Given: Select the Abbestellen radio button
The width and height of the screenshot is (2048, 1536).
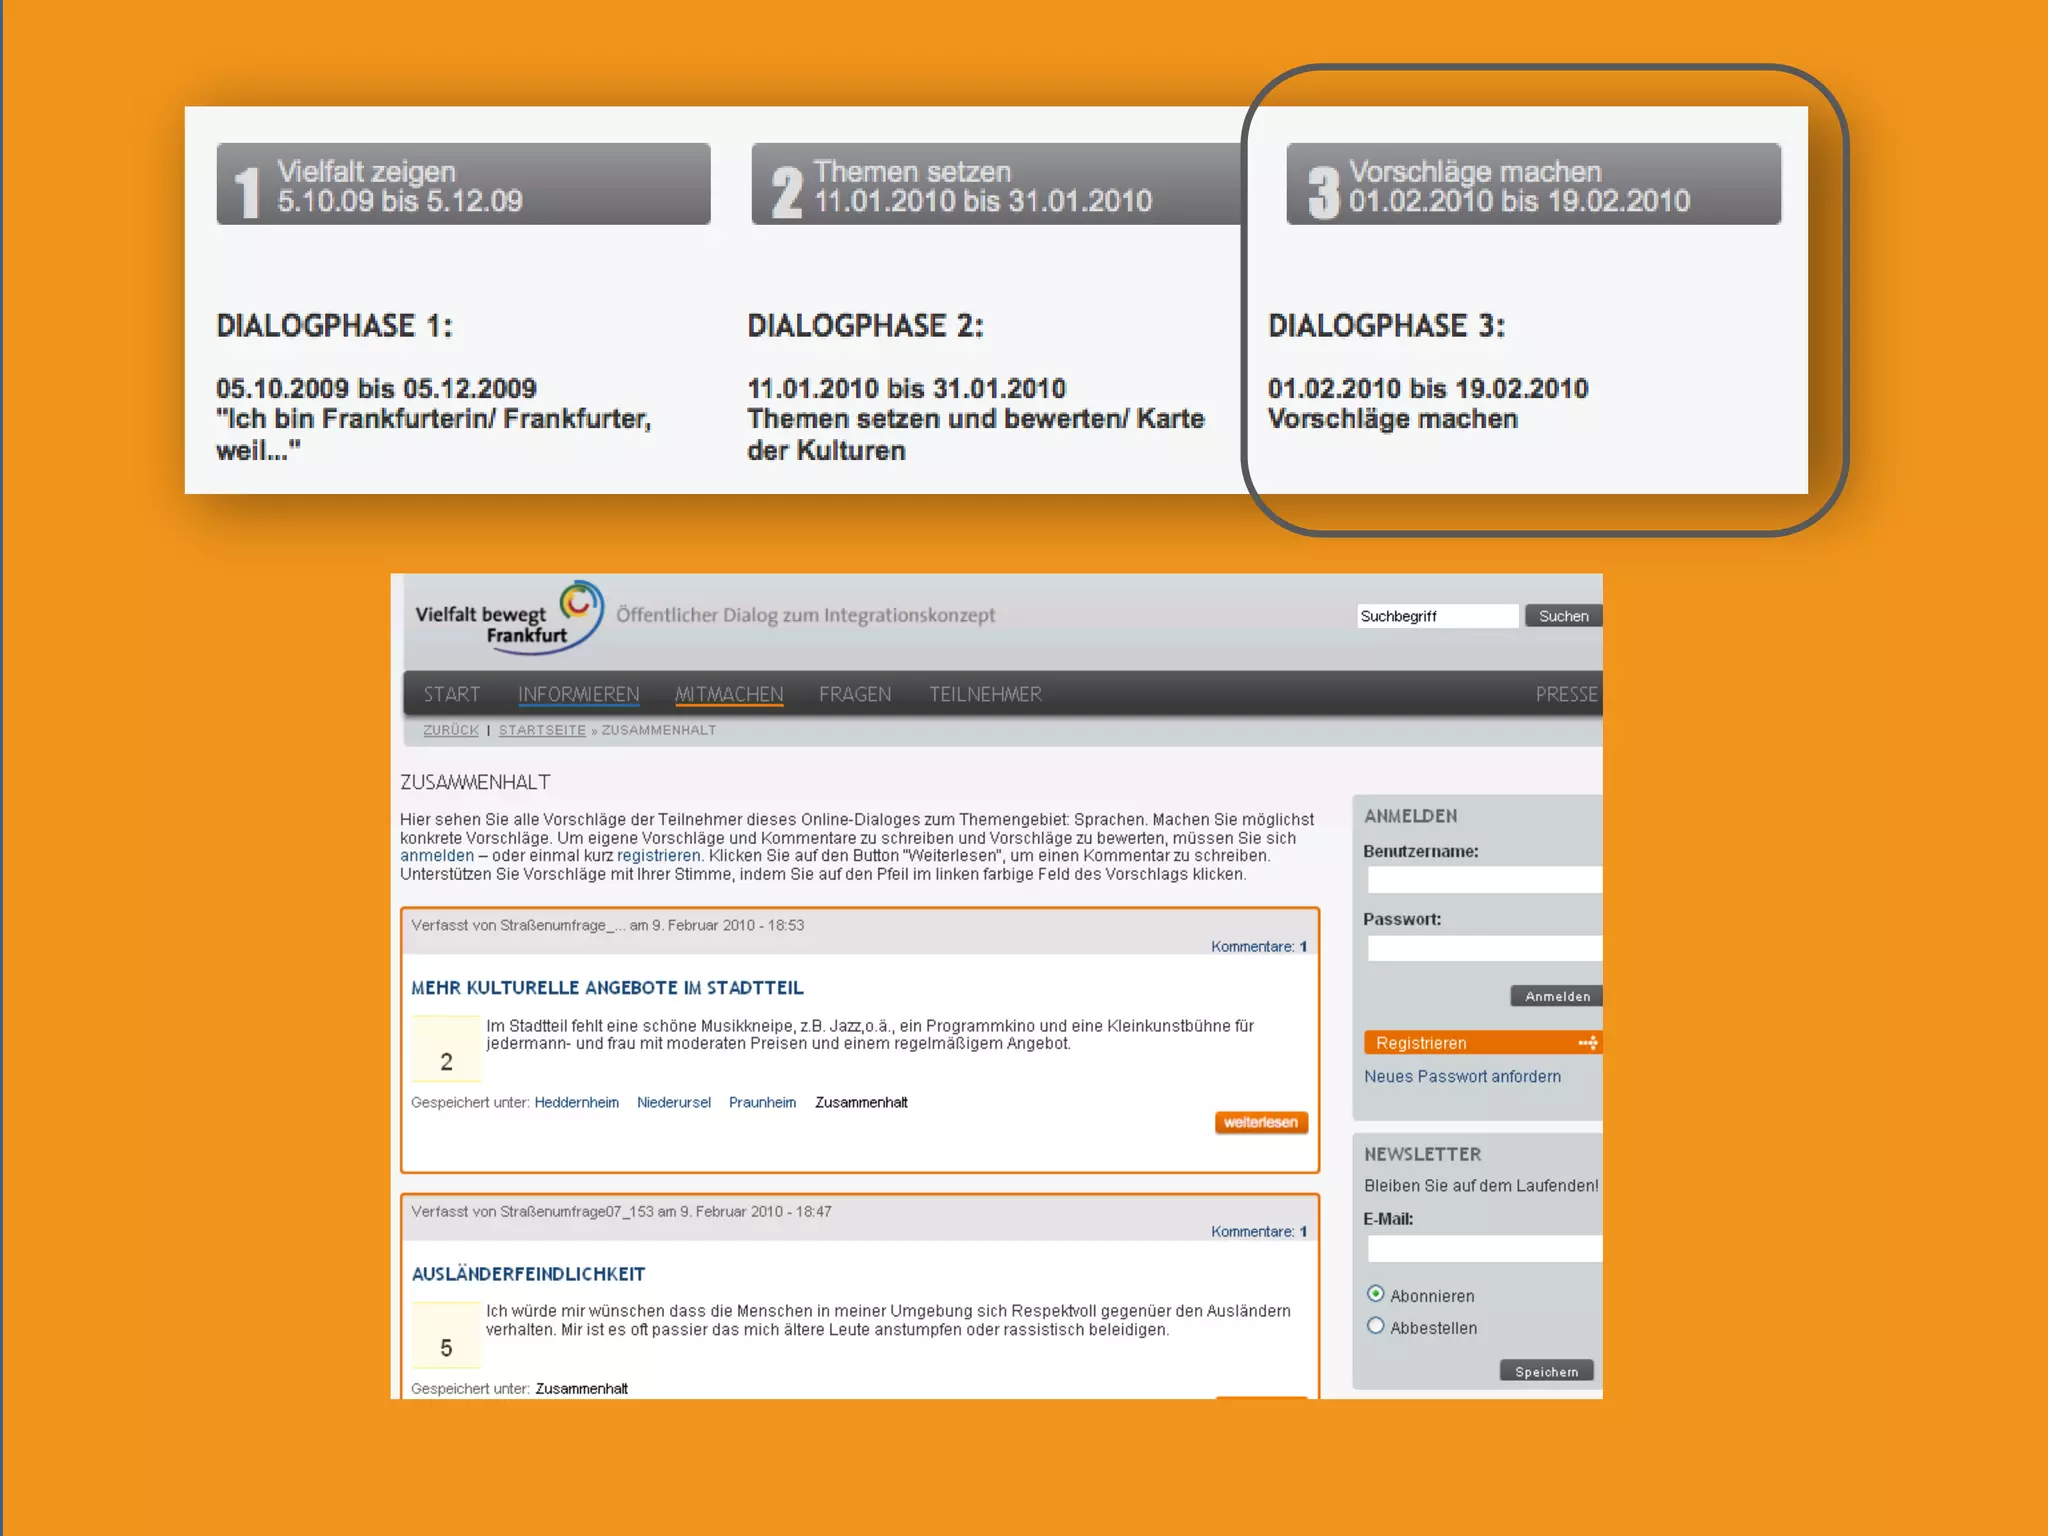Looking at the screenshot, I should click(1376, 1326).
